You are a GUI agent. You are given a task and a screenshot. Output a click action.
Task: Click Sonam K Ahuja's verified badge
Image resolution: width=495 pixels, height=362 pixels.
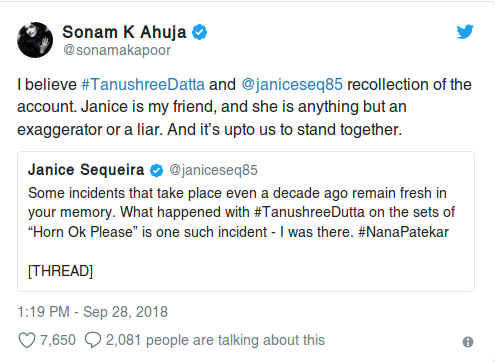click(x=200, y=32)
